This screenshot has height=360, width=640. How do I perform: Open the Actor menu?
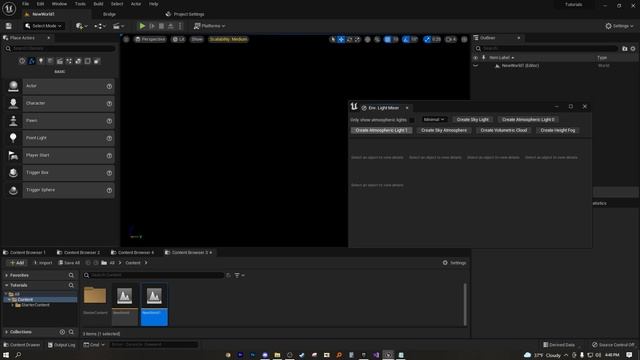pos(136,4)
